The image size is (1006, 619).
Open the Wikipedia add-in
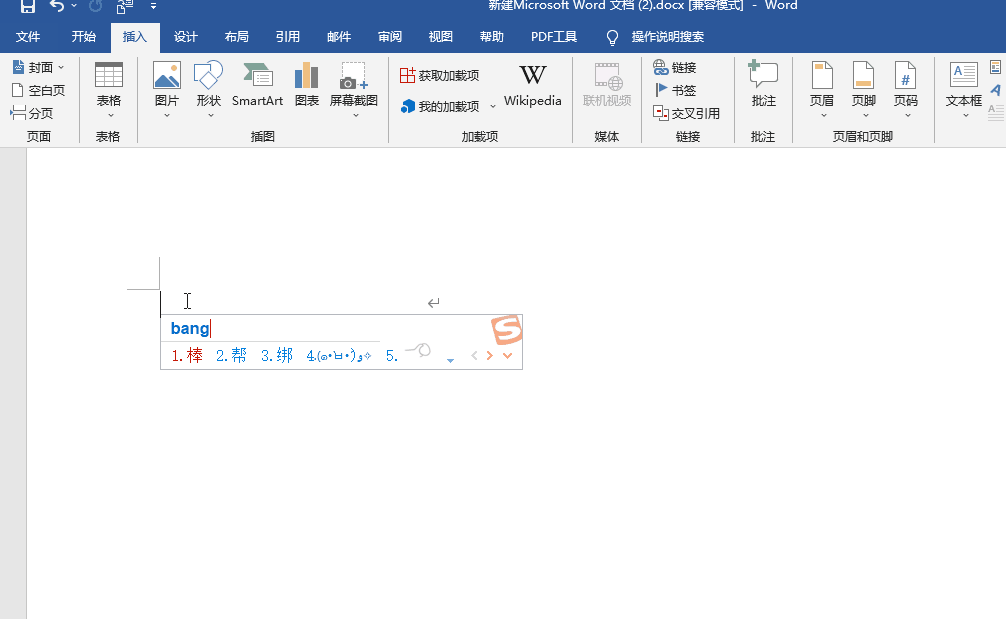point(532,85)
